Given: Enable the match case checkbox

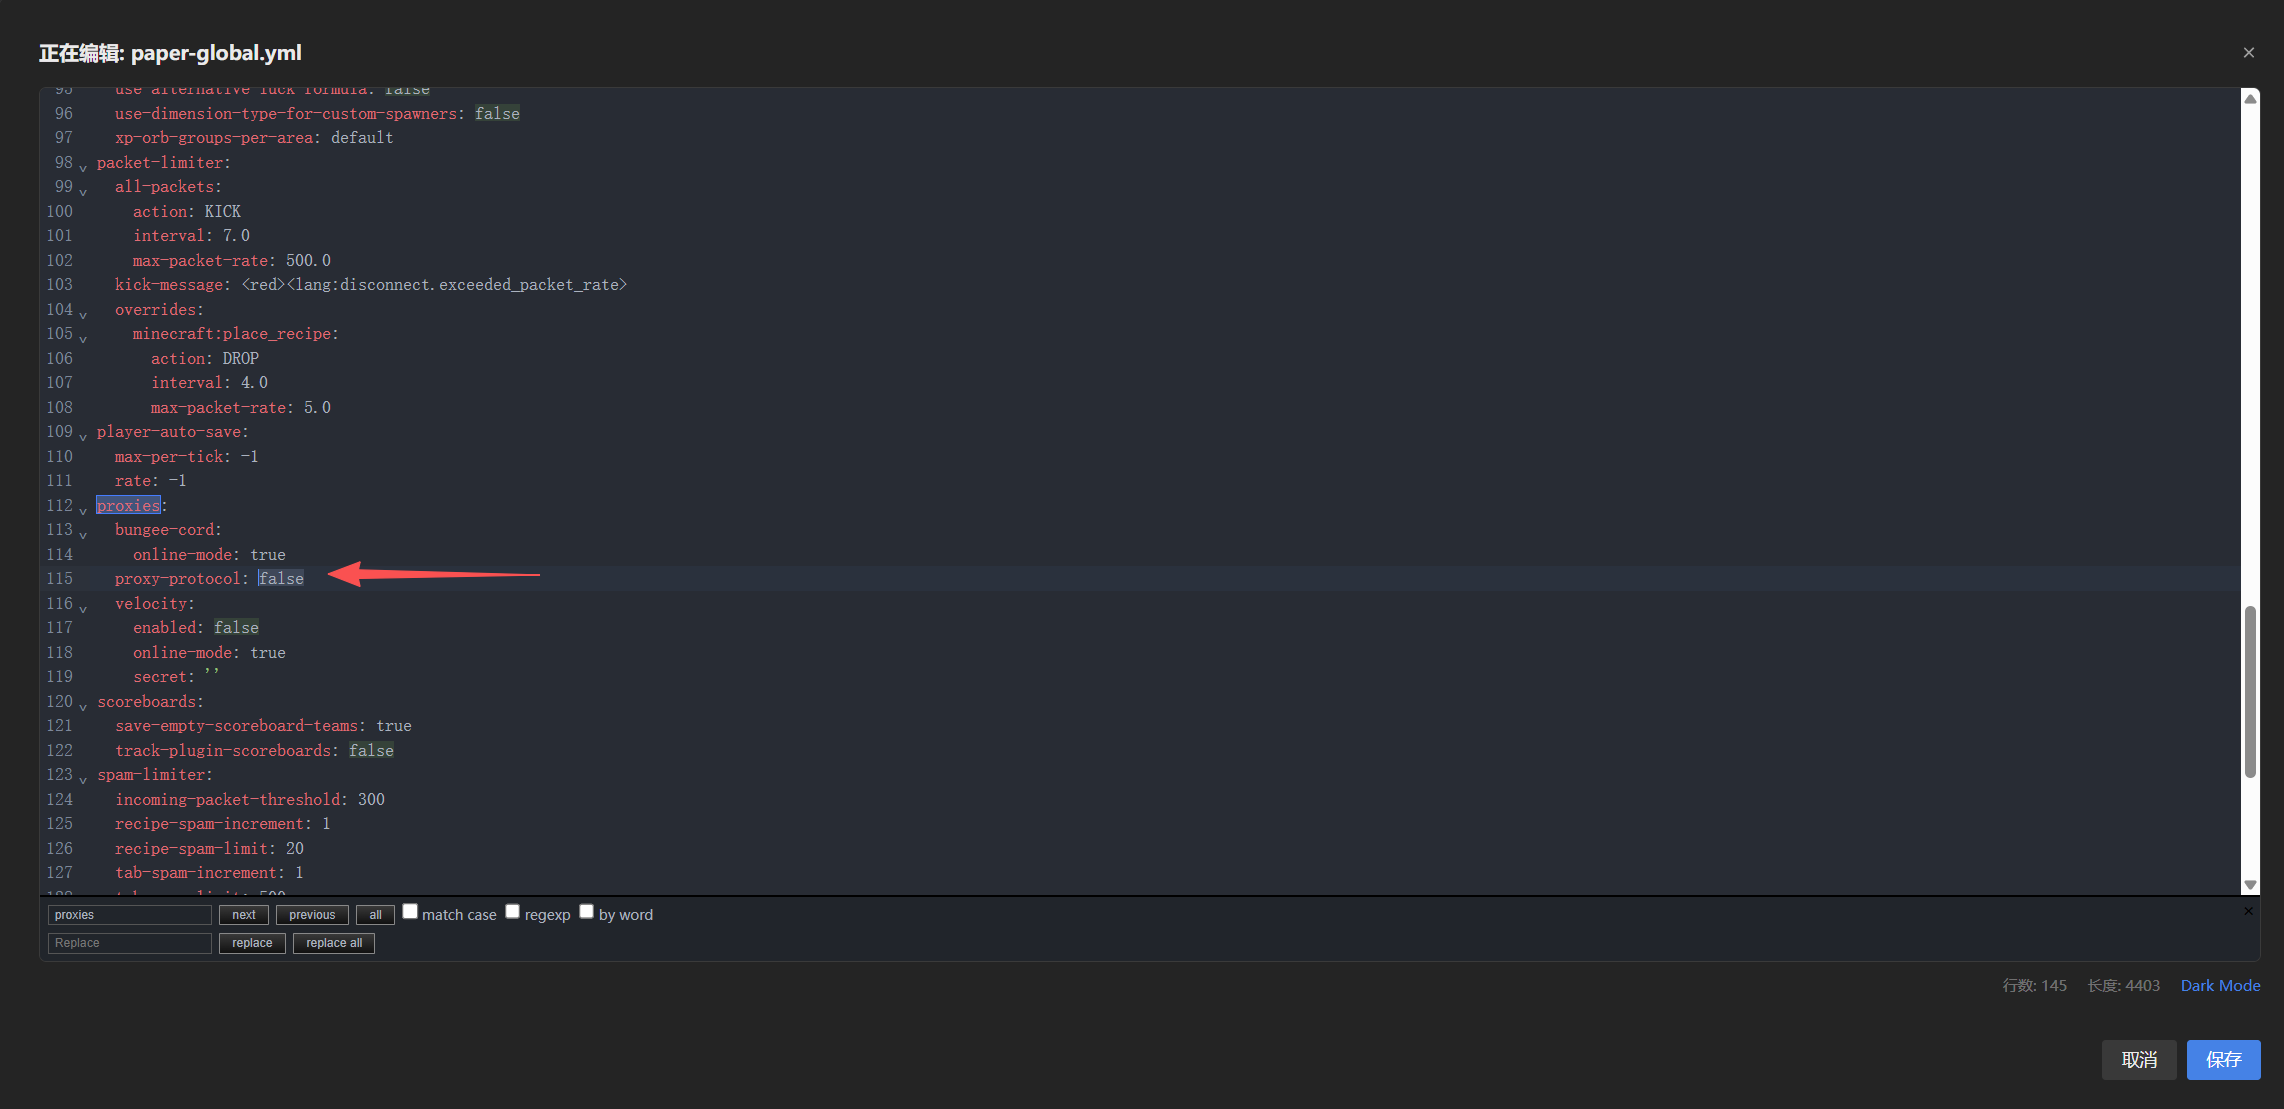Looking at the screenshot, I should (410, 912).
